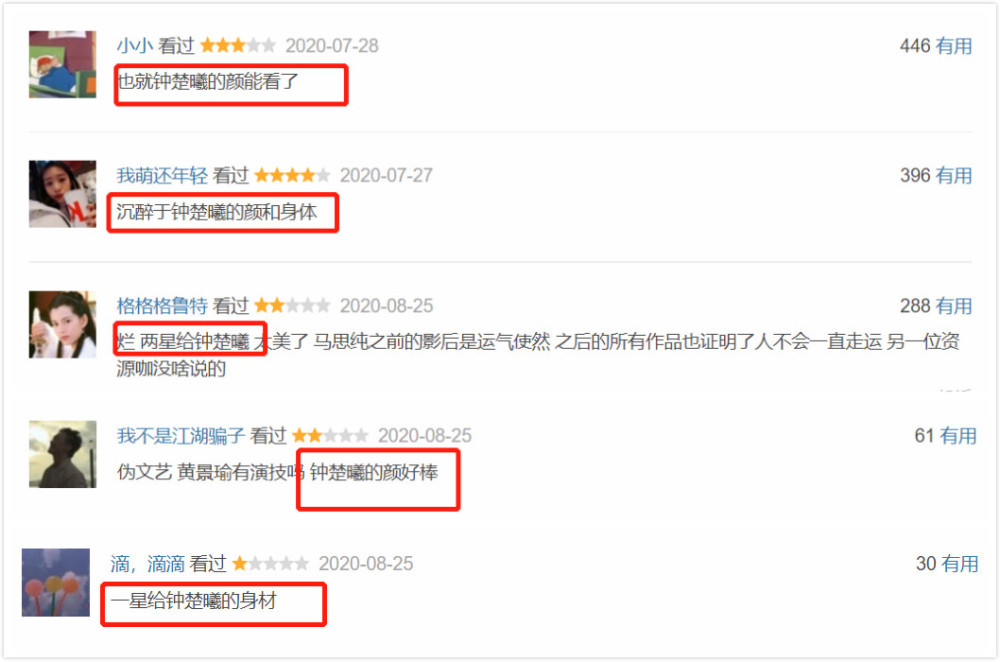Image resolution: width=1000 pixels, height=662 pixels.
Task: Open avatar of user 我萌还年轻
Action: (62, 194)
